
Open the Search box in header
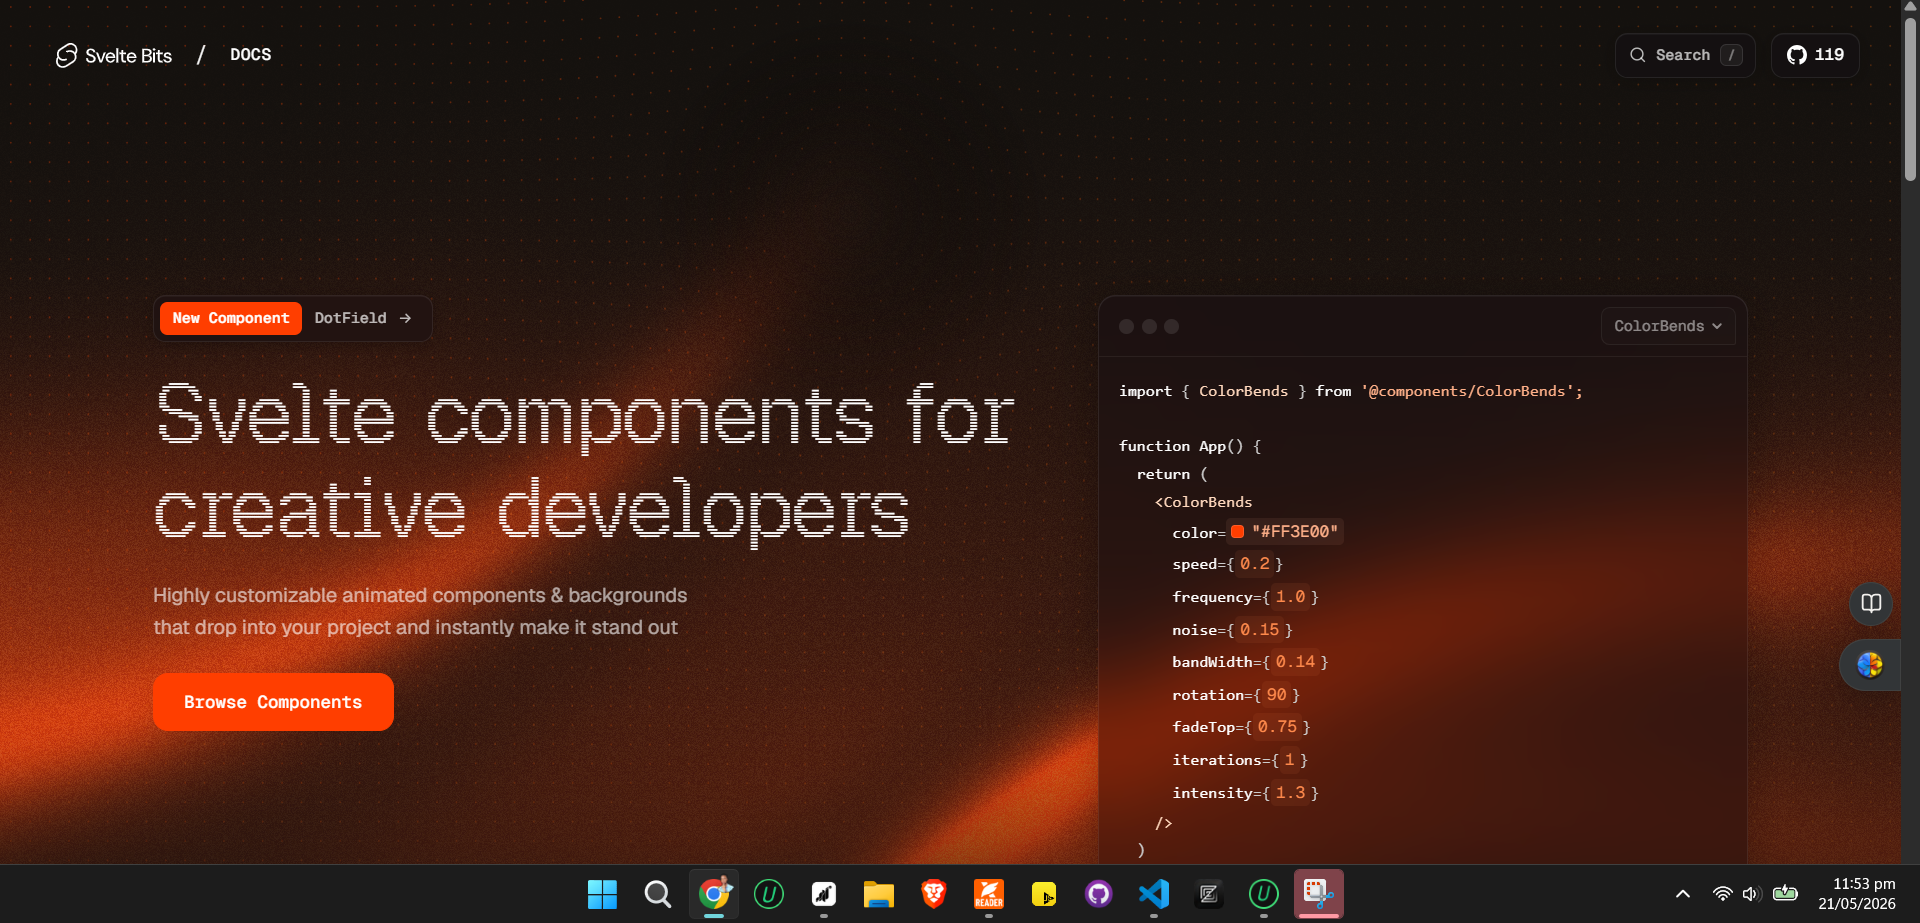1685,55
